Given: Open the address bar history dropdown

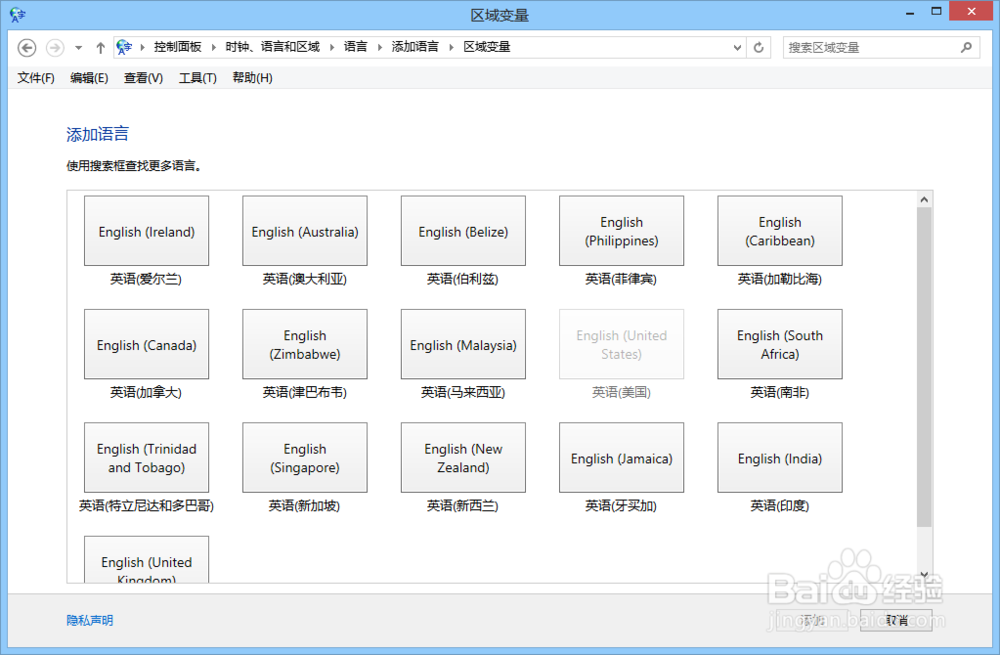Looking at the screenshot, I should pos(738,47).
